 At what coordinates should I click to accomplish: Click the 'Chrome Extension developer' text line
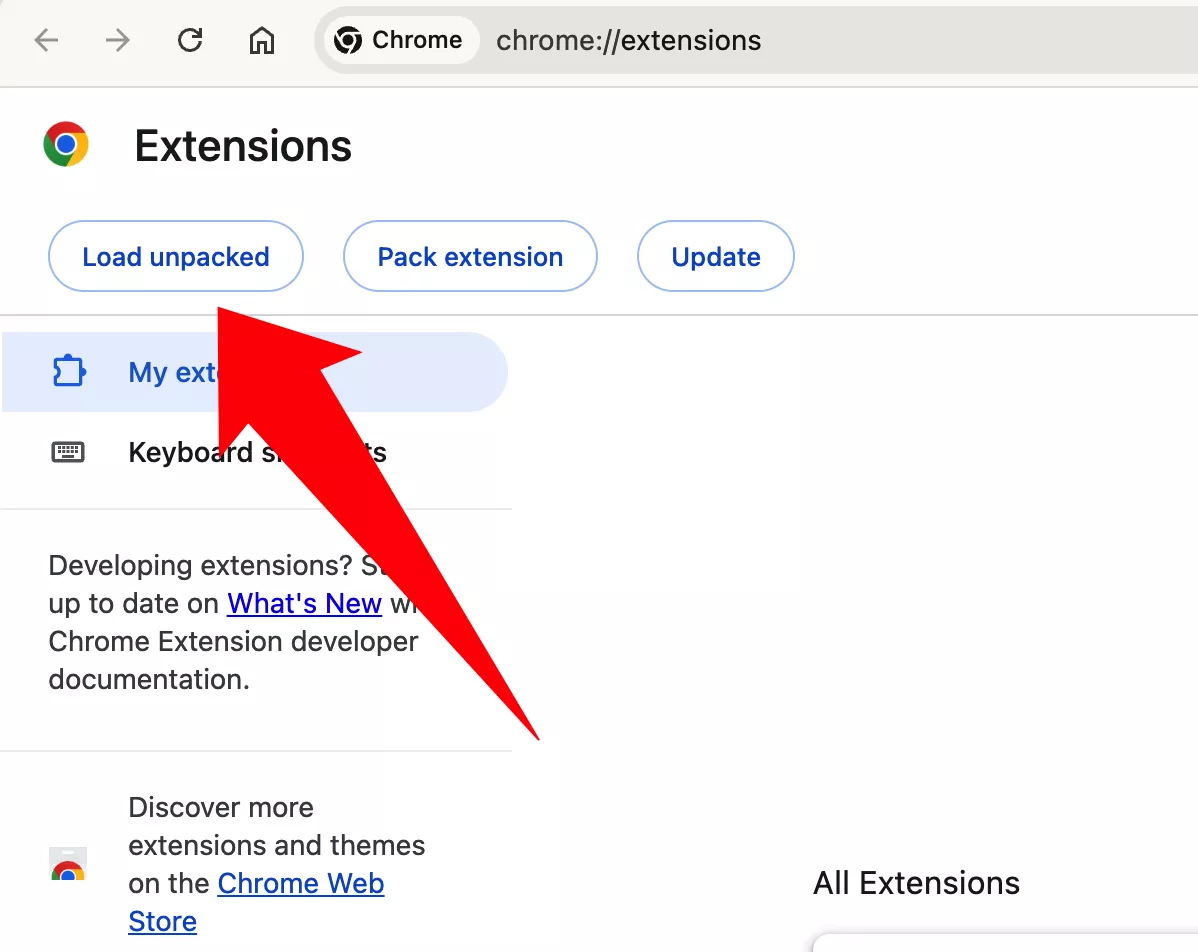click(233, 641)
